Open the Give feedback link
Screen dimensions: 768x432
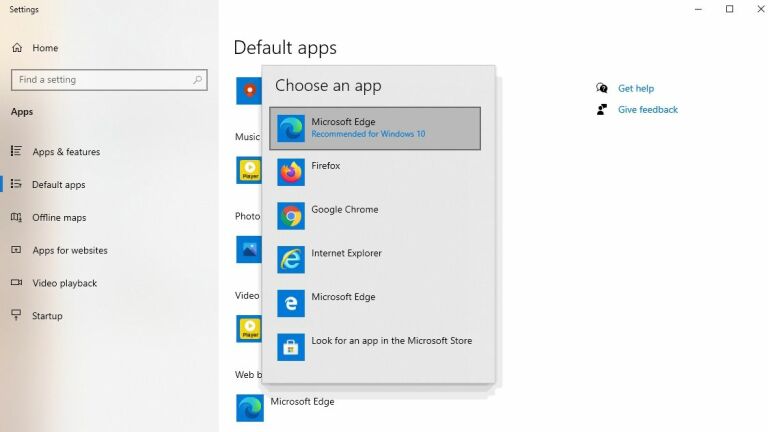[x=648, y=109]
